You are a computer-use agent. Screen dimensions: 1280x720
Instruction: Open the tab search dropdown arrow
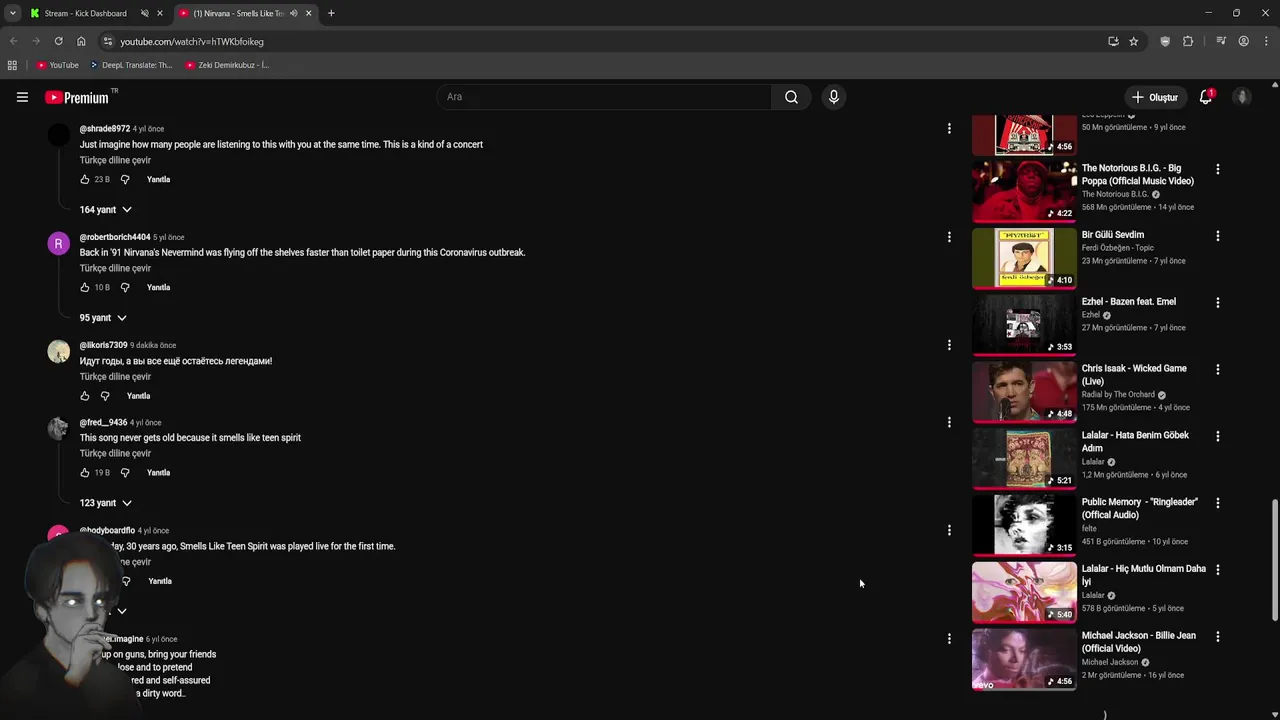(x=12, y=13)
